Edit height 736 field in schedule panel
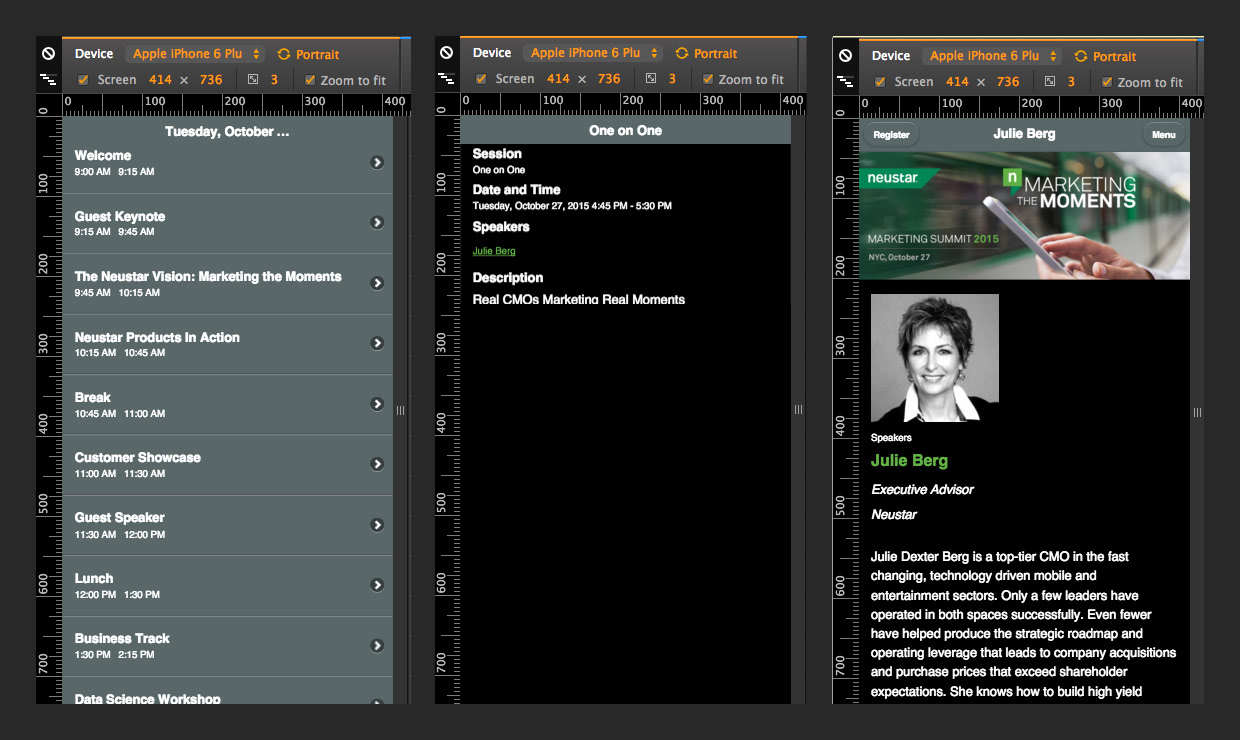This screenshot has width=1240, height=740. 211,80
